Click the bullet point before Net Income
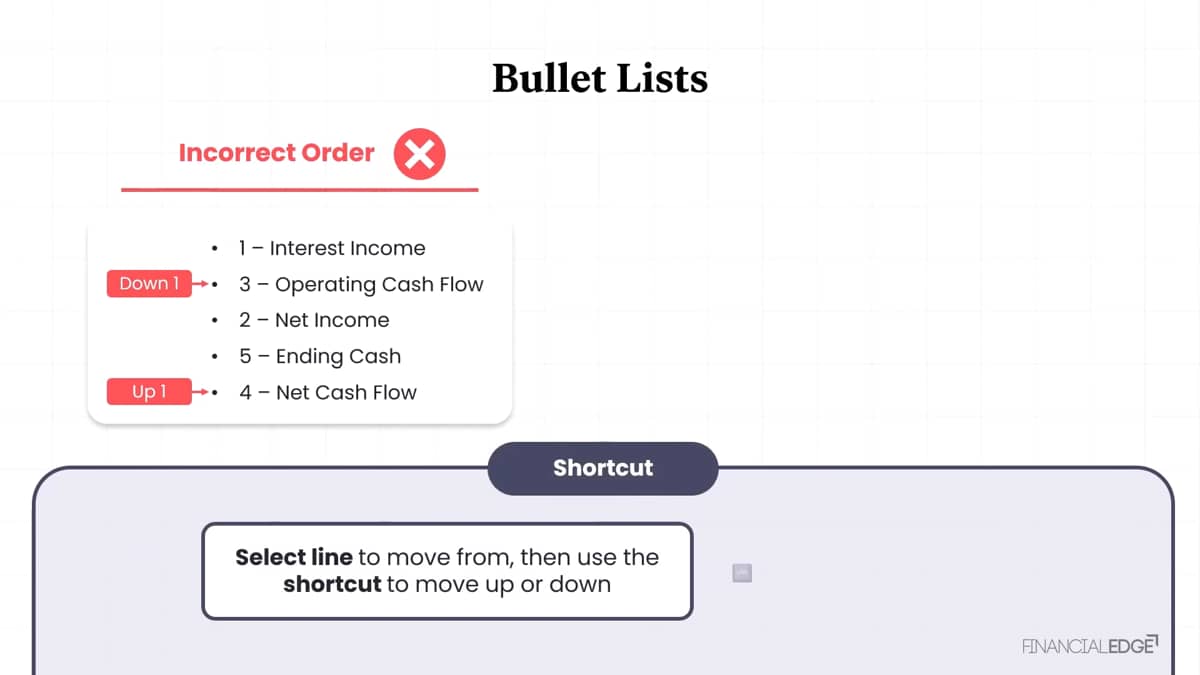1200x675 pixels. coord(215,320)
